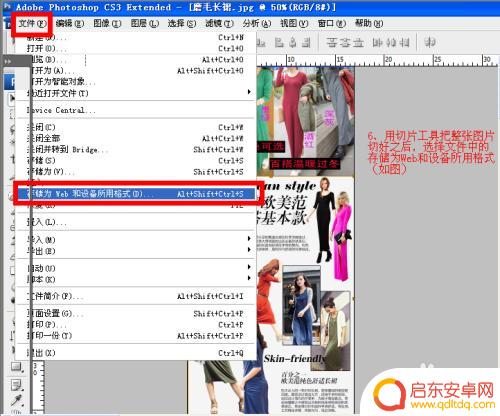This screenshot has height=416, width=500.
Task: Open the 图像 (I) menu
Action: pyautogui.click(x=107, y=23)
